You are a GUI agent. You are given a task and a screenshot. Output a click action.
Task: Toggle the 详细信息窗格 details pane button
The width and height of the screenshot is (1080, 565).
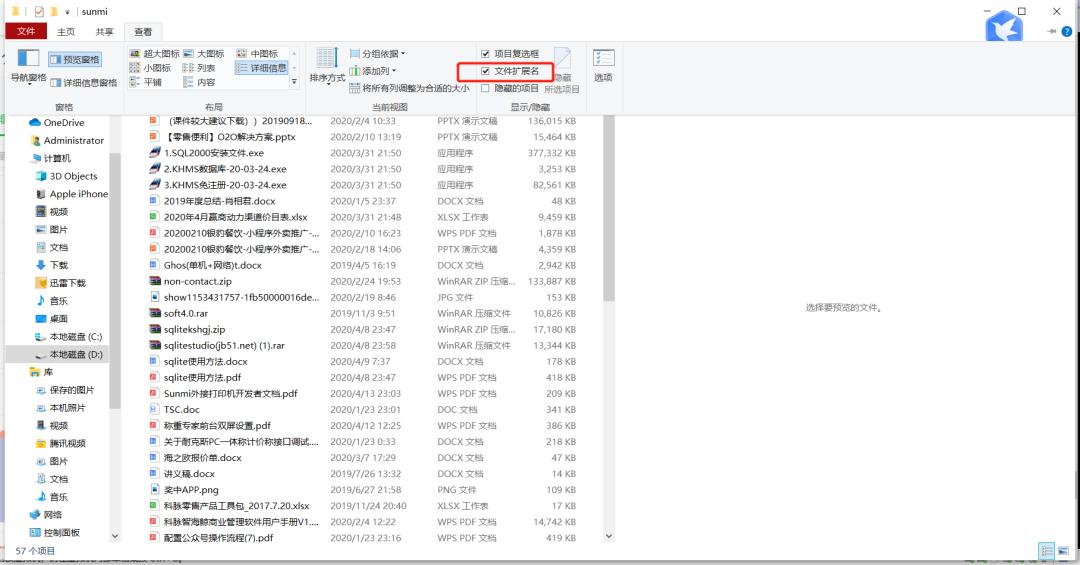pos(83,83)
